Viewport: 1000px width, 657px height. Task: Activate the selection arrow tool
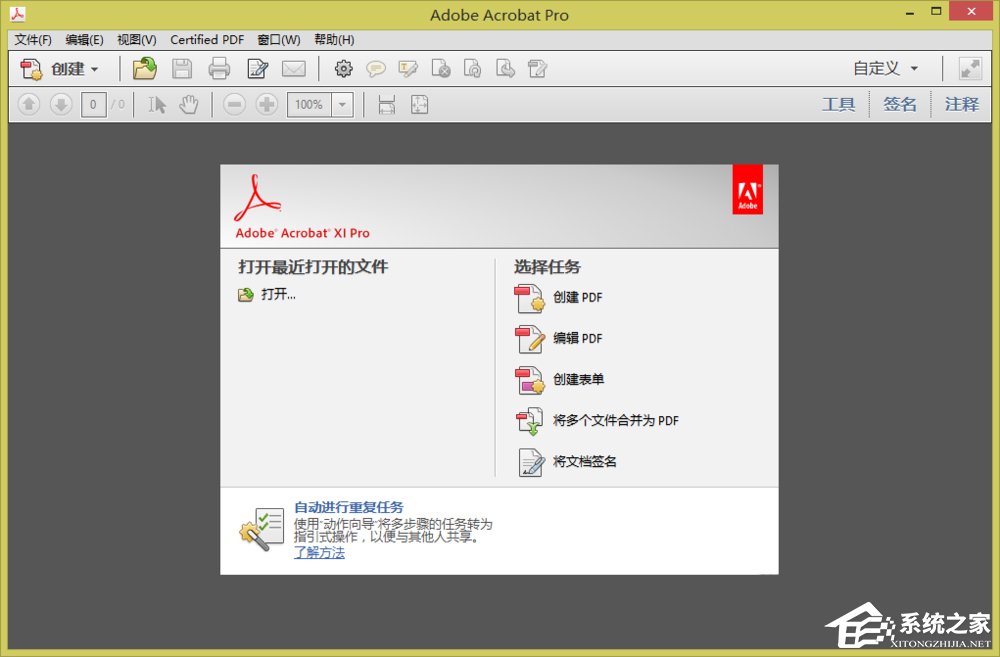pyautogui.click(x=157, y=104)
